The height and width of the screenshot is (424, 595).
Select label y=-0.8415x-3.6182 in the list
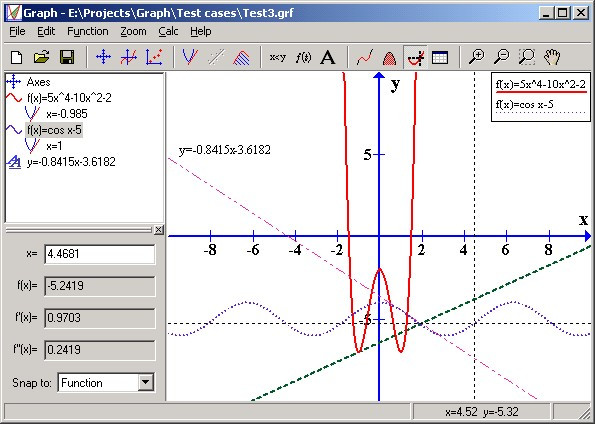[x=71, y=162]
